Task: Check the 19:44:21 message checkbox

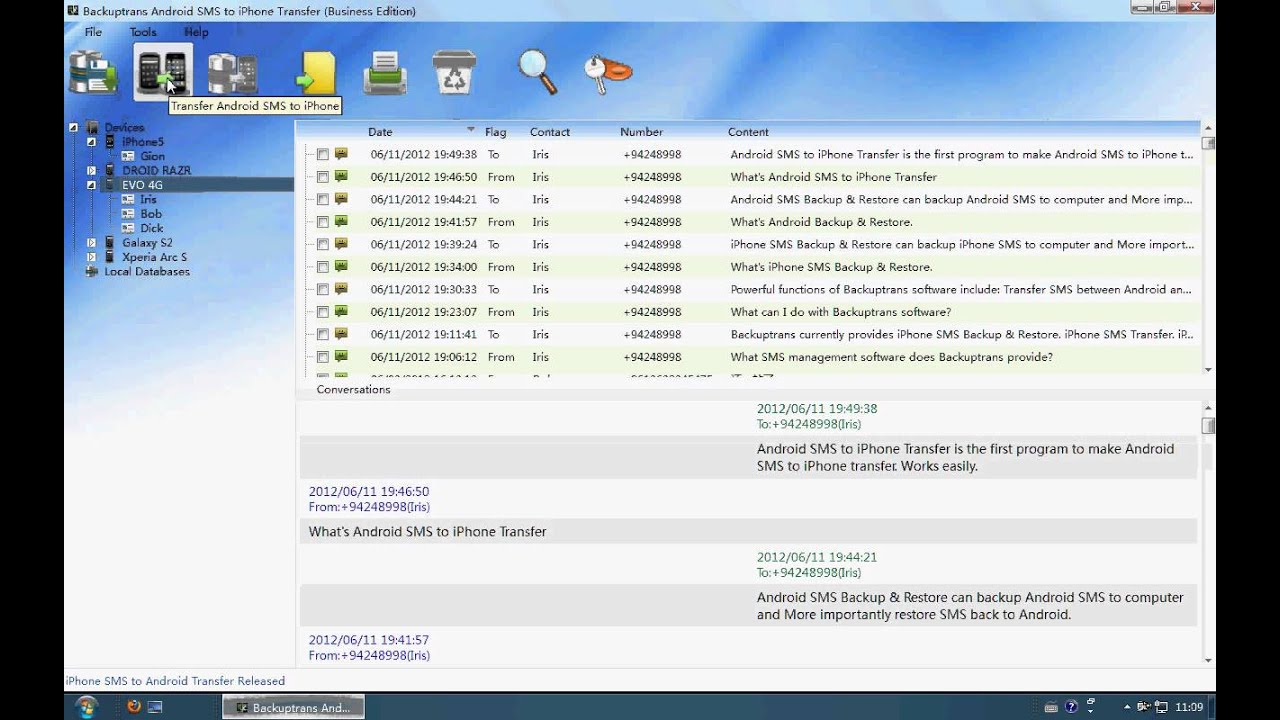Action: pos(323,200)
